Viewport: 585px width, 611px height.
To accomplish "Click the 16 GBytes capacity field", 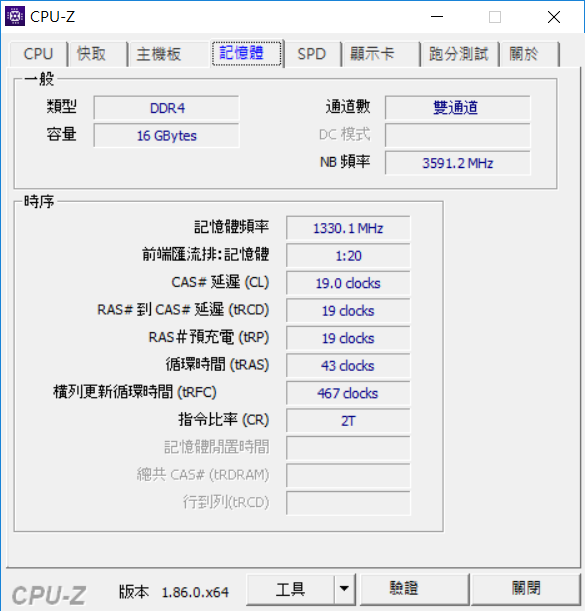I will click(166, 136).
